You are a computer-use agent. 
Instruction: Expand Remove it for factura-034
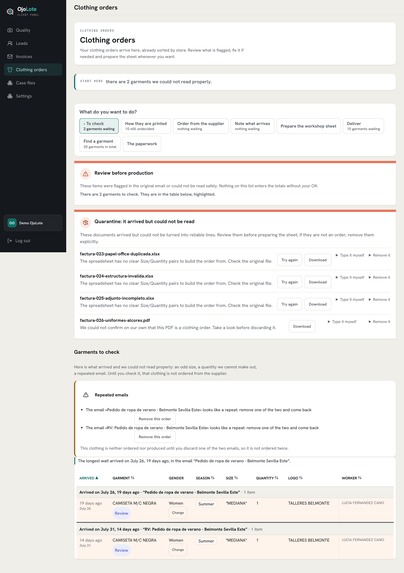379,277
